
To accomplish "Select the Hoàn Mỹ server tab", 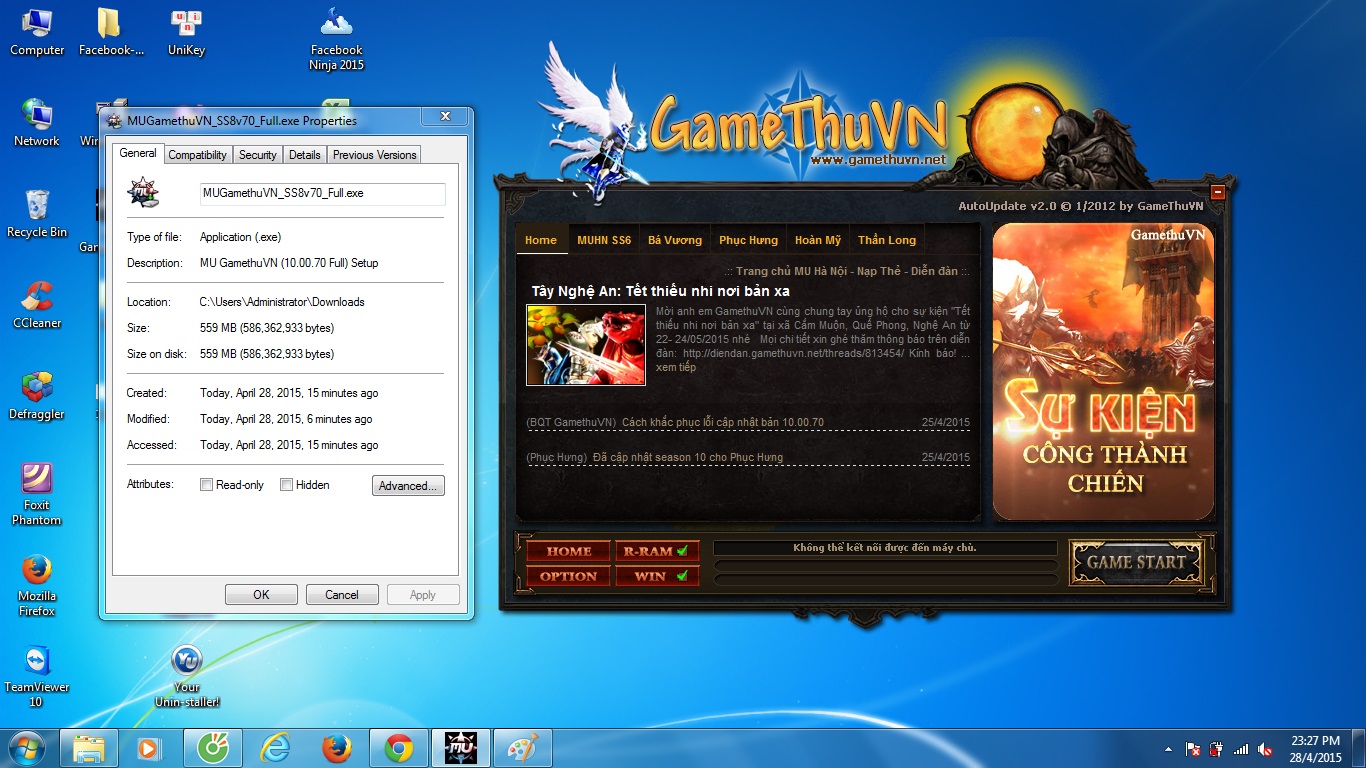I will [818, 240].
